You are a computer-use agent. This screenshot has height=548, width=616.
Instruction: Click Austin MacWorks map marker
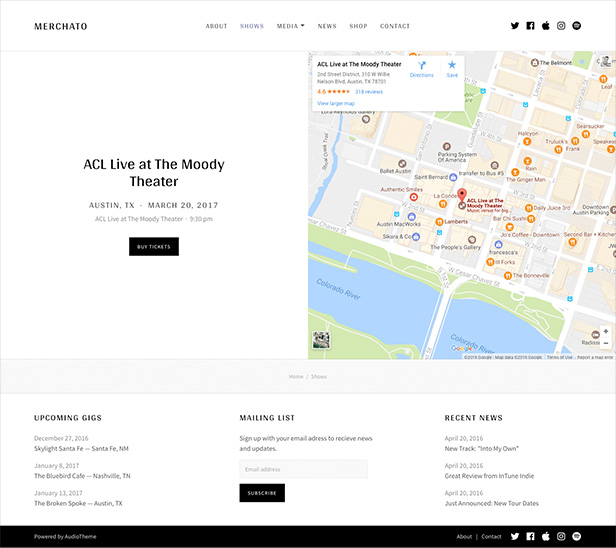point(411,216)
